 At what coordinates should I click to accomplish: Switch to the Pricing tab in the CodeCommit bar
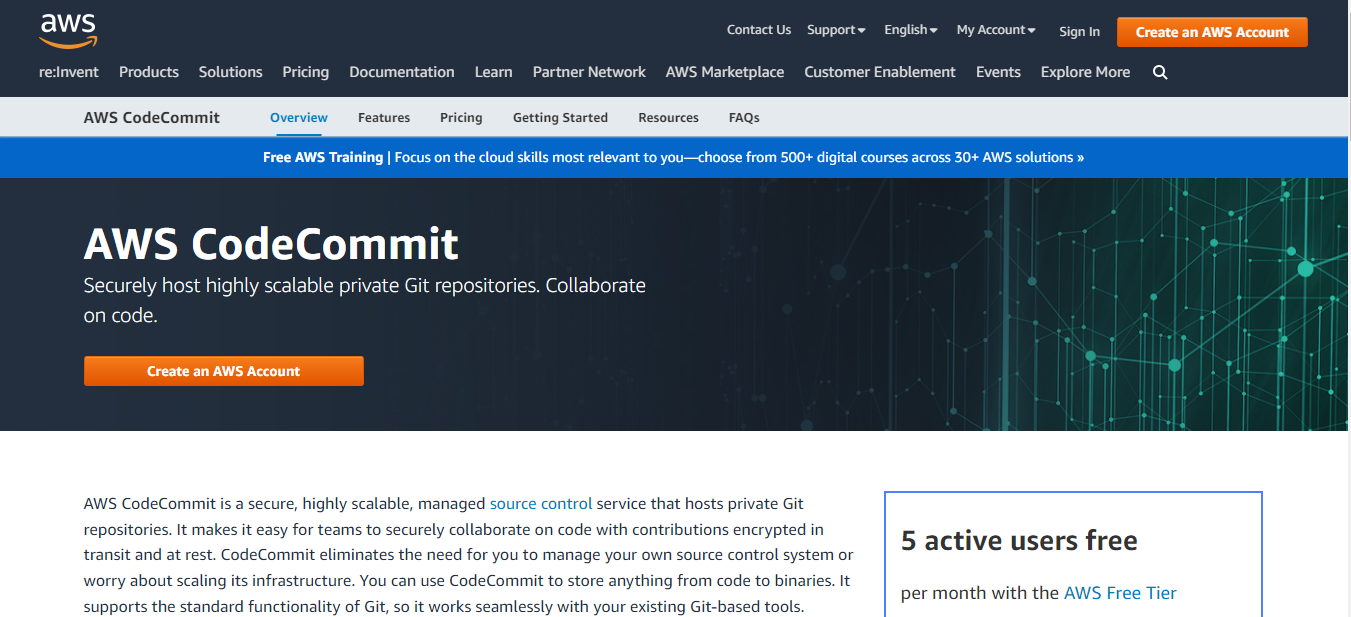click(x=461, y=117)
